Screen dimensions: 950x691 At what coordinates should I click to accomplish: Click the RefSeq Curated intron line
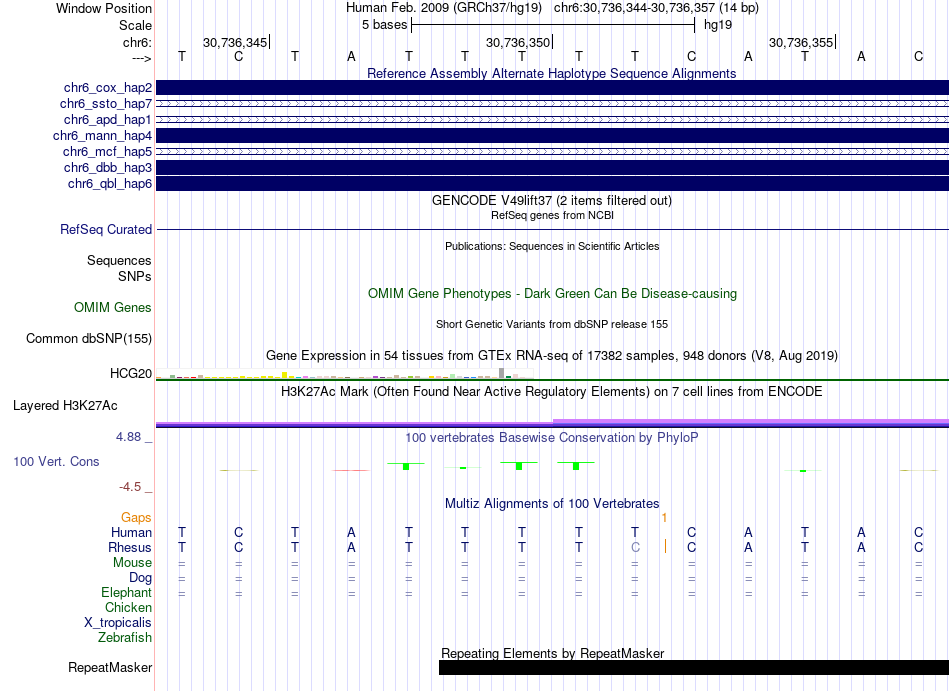tap(552, 230)
